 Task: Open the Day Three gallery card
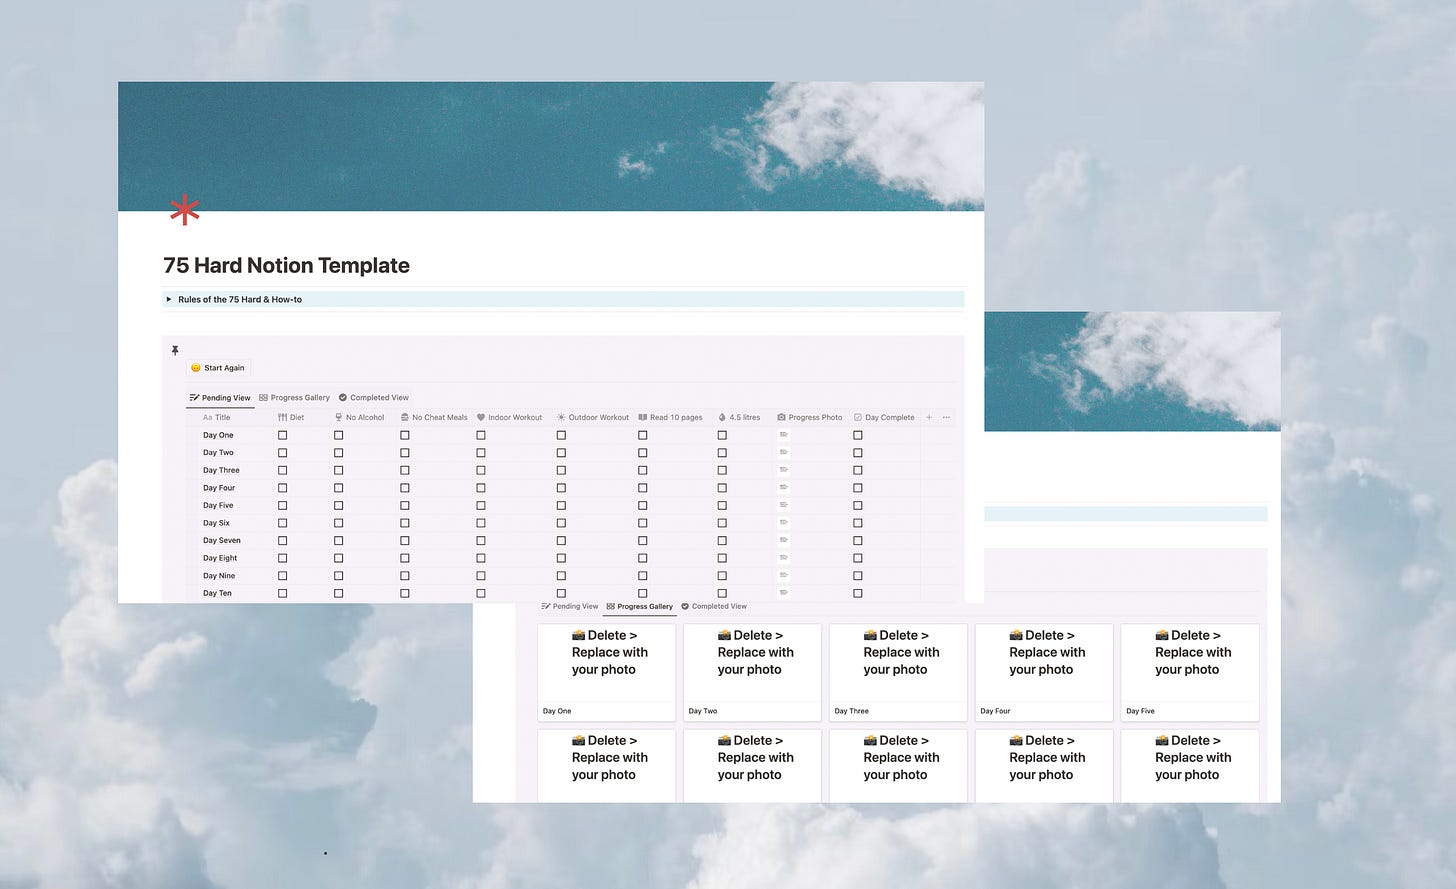click(898, 672)
